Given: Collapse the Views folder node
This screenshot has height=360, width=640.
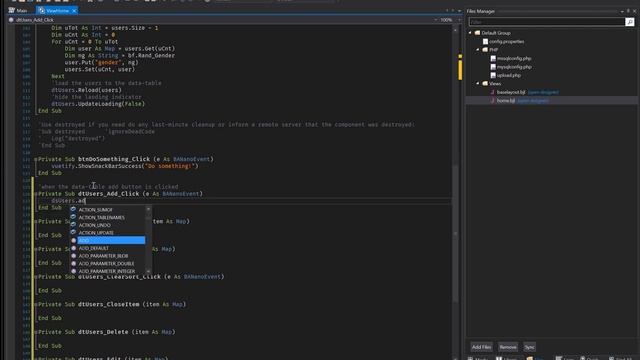Looking at the screenshot, I should click(x=478, y=83).
